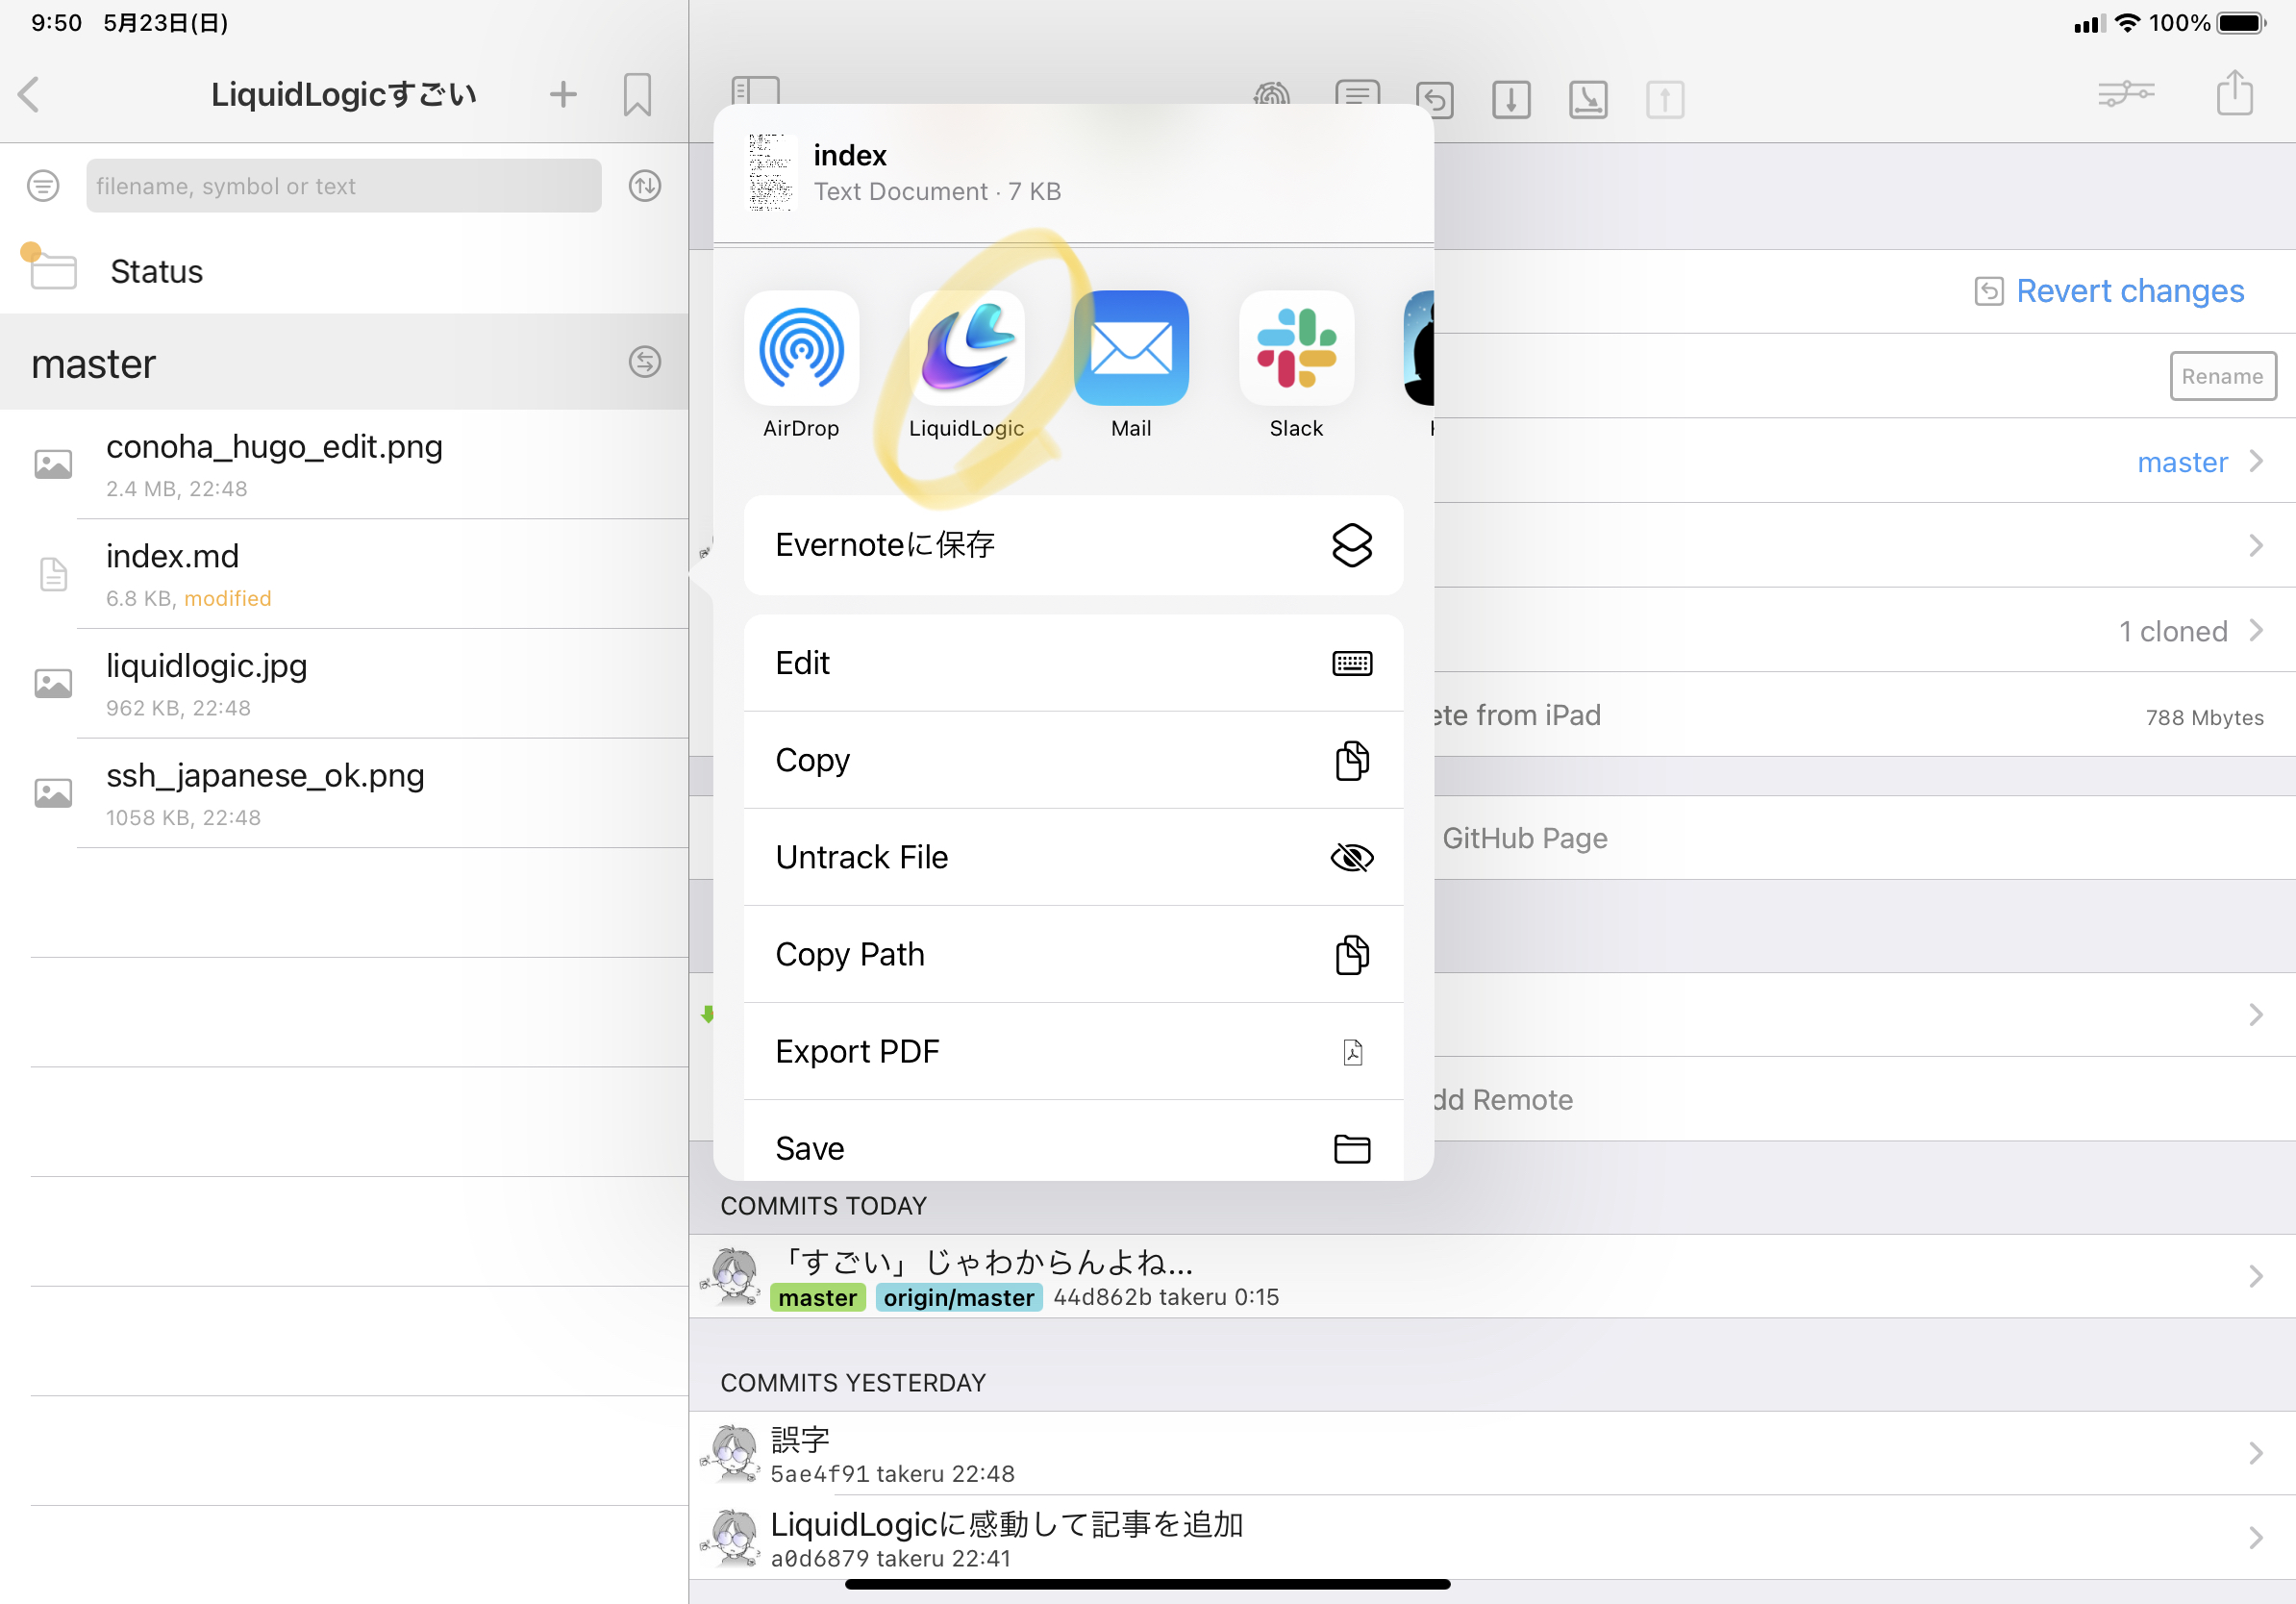Share file to Slack
The width and height of the screenshot is (2296, 1604).
tap(1296, 349)
